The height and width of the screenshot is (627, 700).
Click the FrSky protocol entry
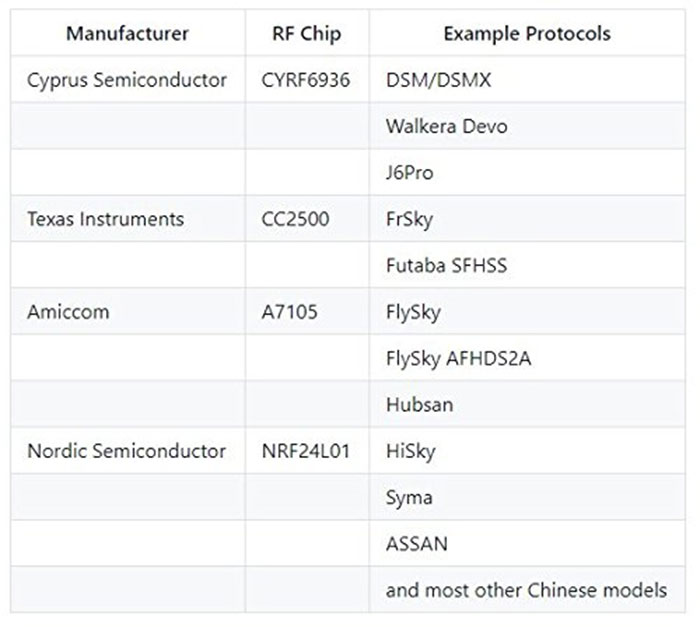411,219
